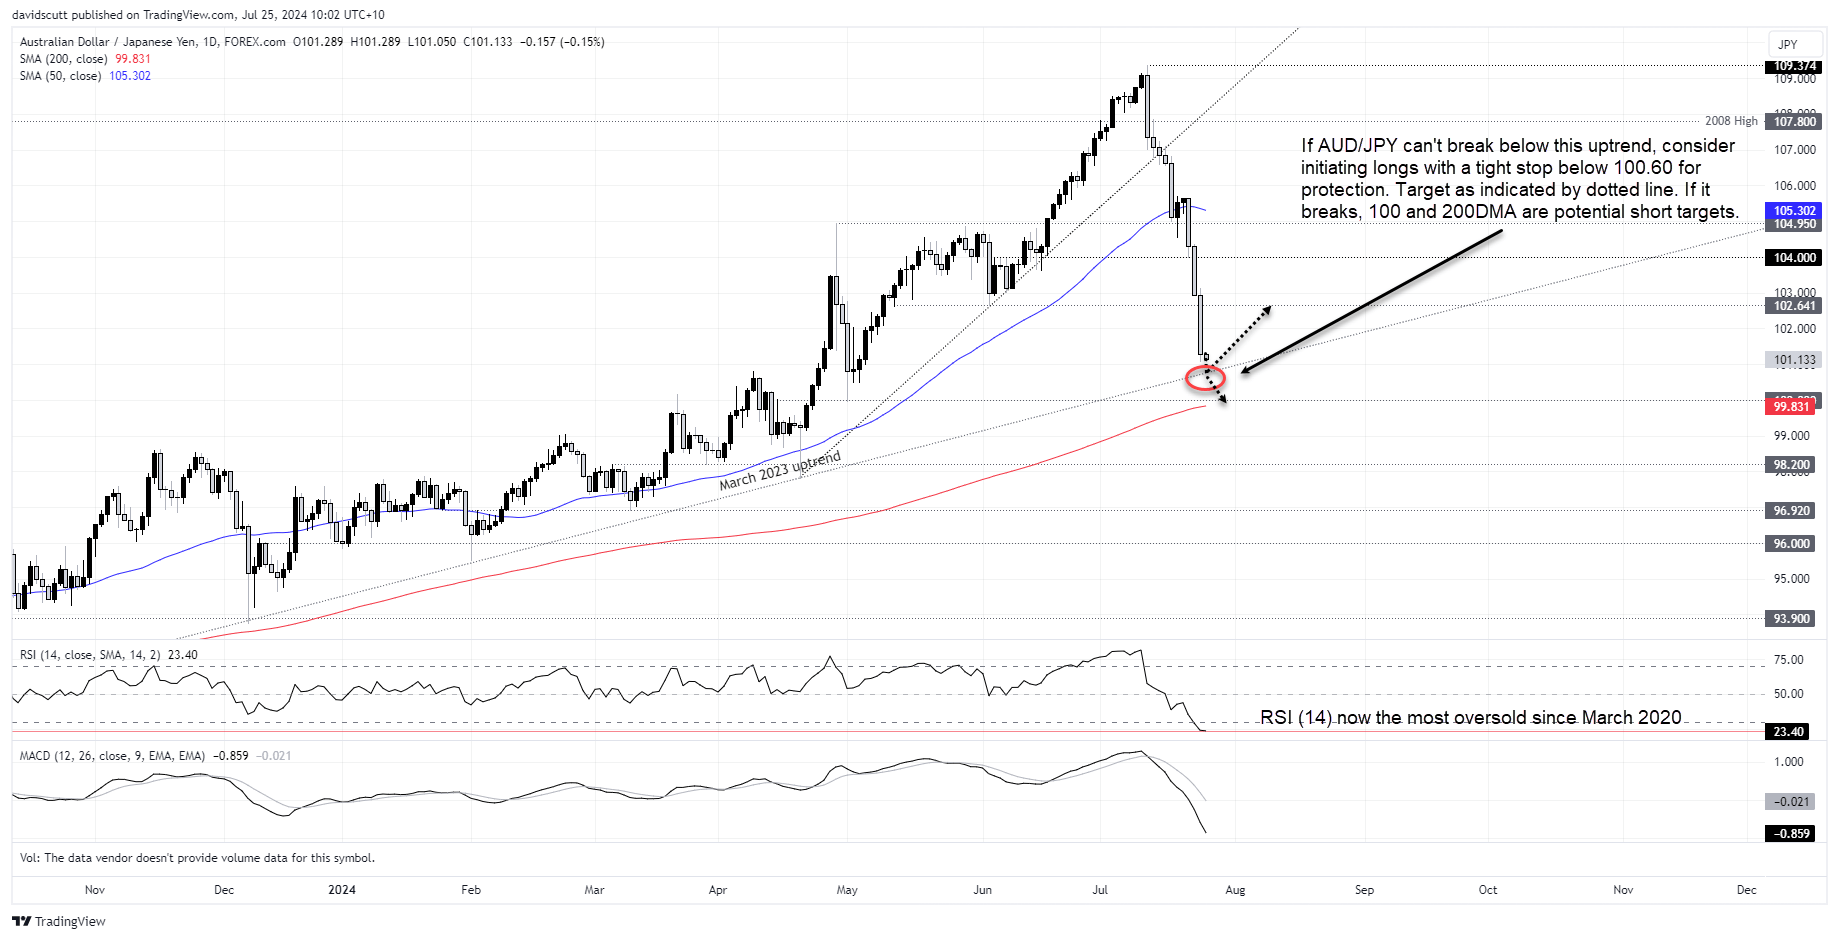
Task: Click the 98.200 price label
Action: (1791, 465)
